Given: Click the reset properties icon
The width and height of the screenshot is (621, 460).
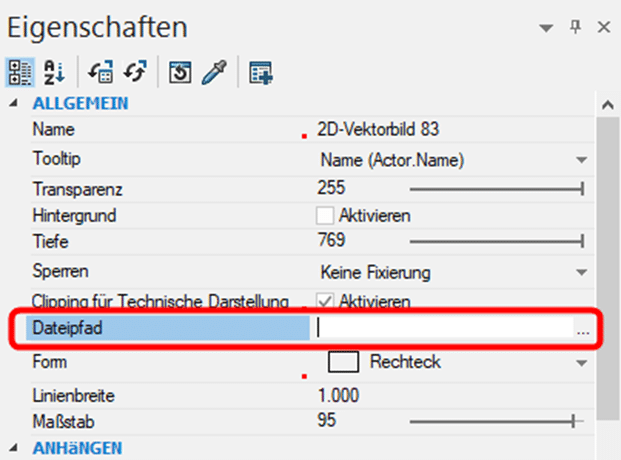Looking at the screenshot, I should (180, 72).
